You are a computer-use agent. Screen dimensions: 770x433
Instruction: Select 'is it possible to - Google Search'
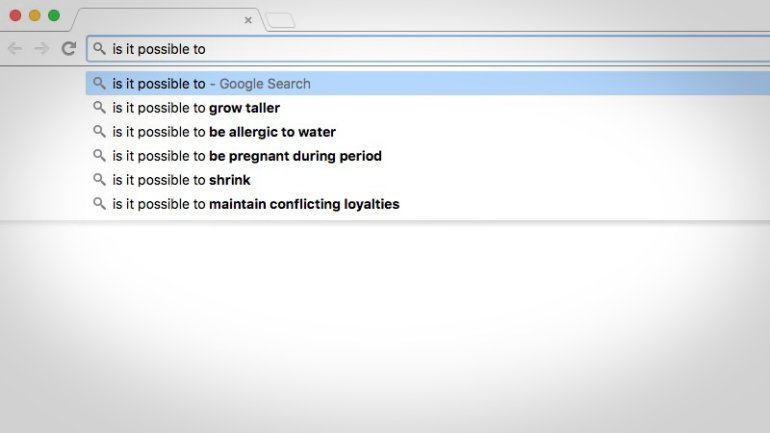coord(211,84)
